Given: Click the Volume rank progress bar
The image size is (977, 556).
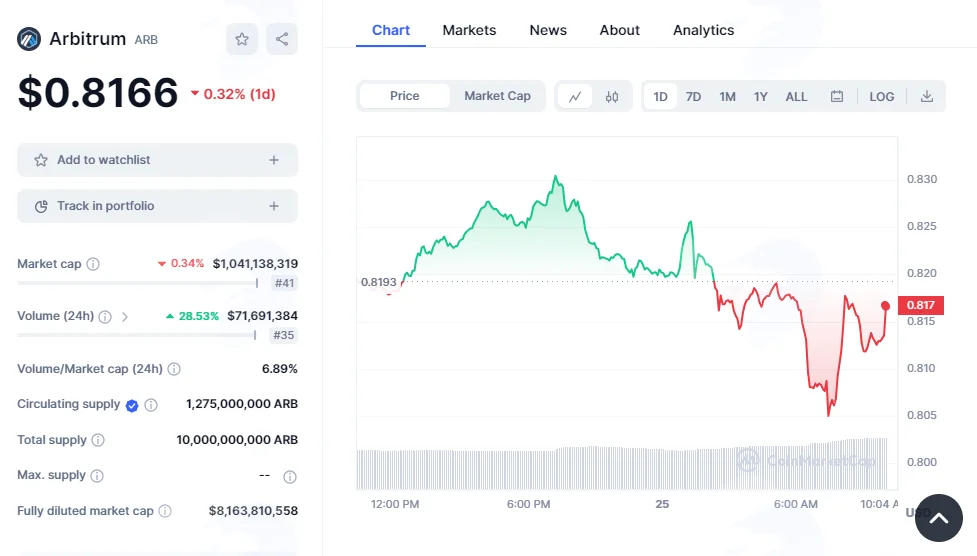Looking at the screenshot, I should point(136,335).
